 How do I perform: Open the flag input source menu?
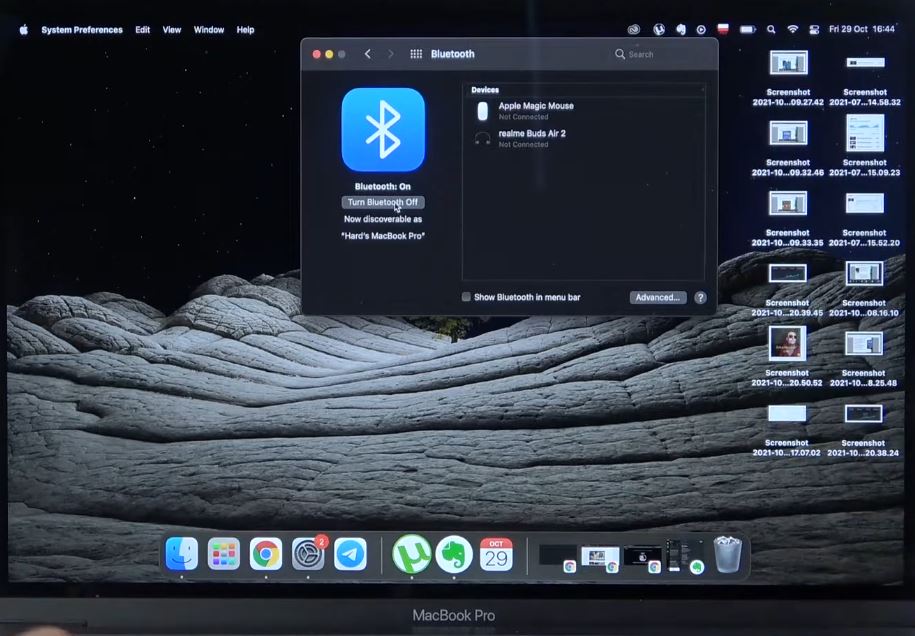point(722,29)
